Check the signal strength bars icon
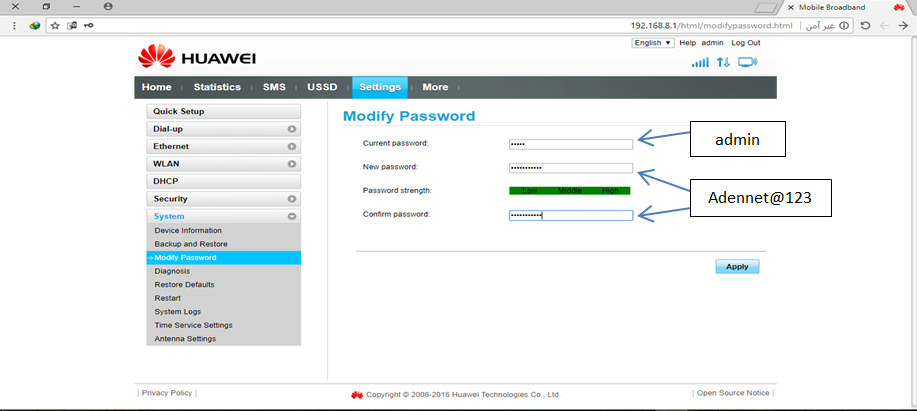The image size is (917, 411). [x=700, y=62]
